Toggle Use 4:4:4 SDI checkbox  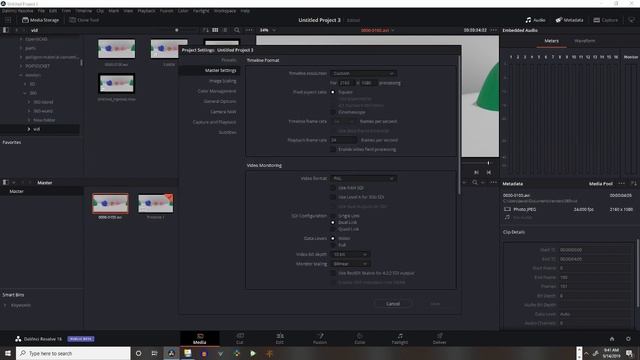tap(333, 188)
